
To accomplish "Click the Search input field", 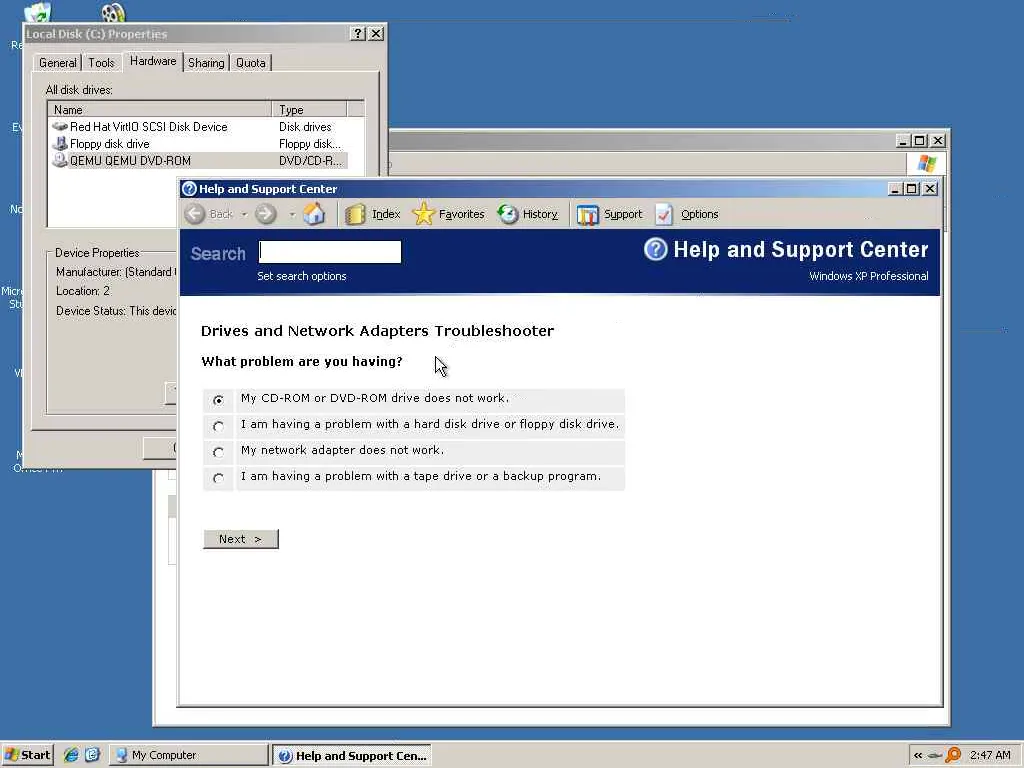I will [330, 252].
